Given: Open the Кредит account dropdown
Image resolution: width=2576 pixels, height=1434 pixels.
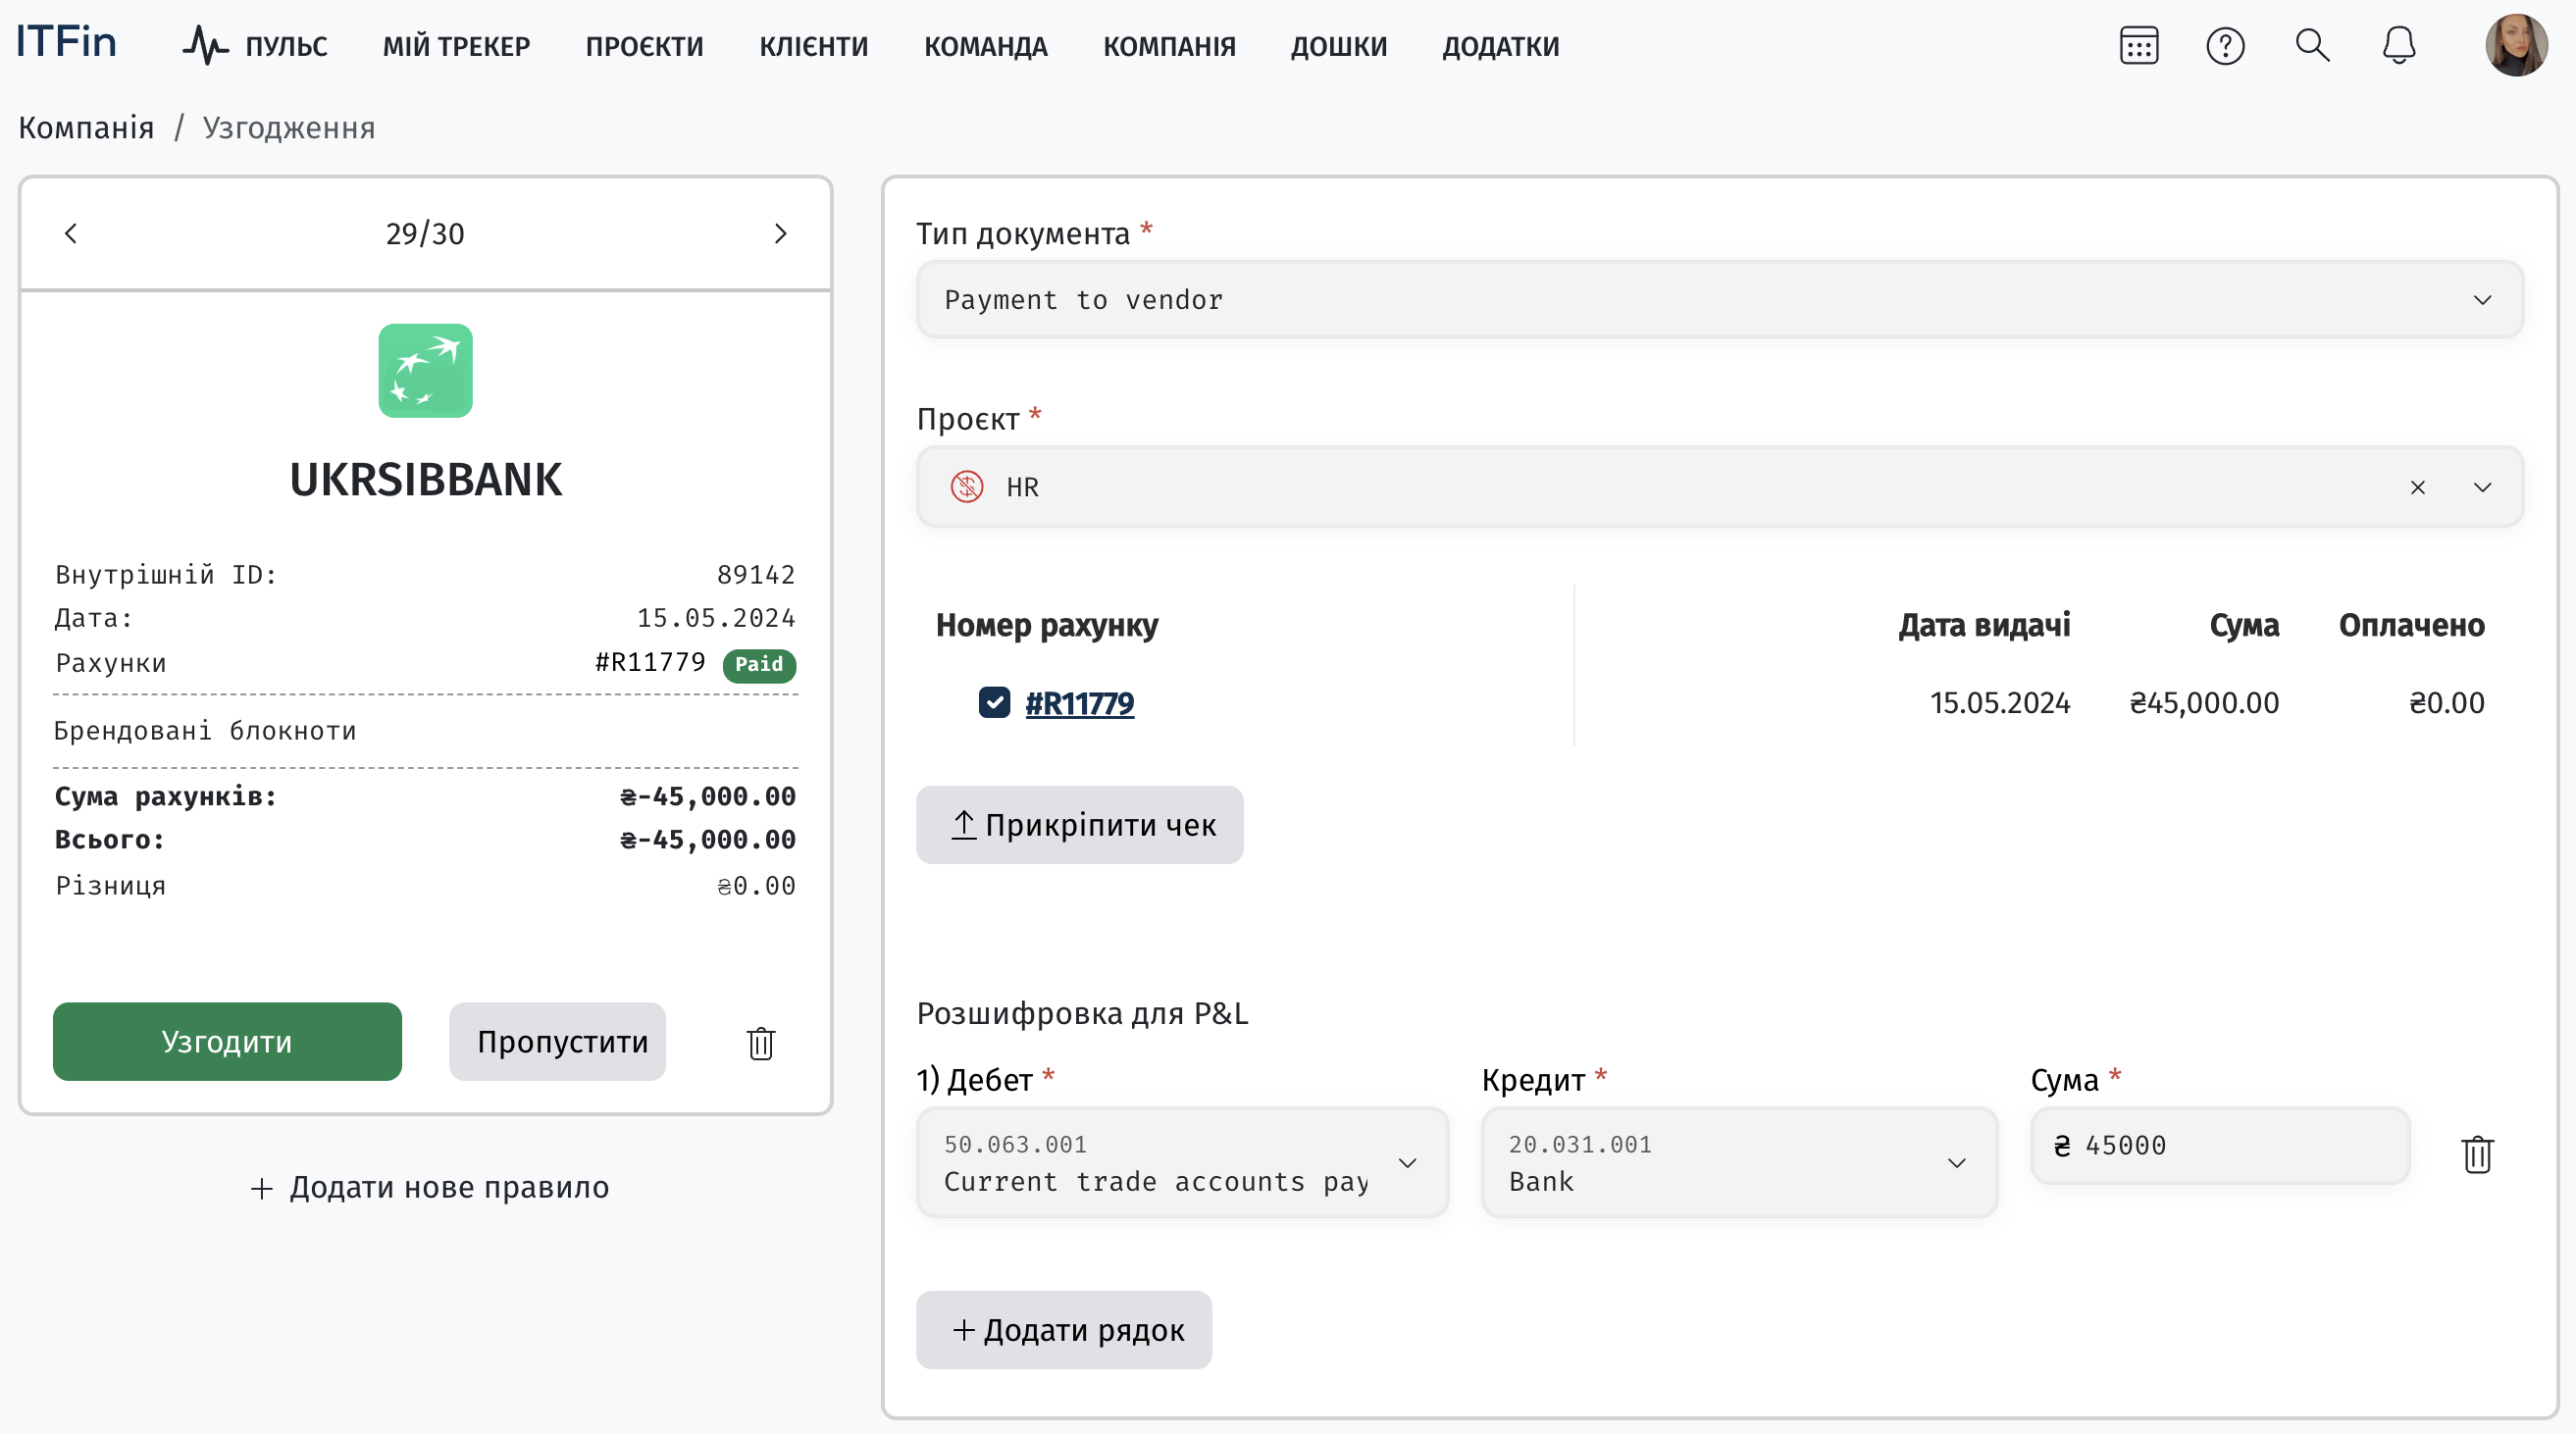Looking at the screenshot, I should pyautogui.click(x=1739, y=1162).
